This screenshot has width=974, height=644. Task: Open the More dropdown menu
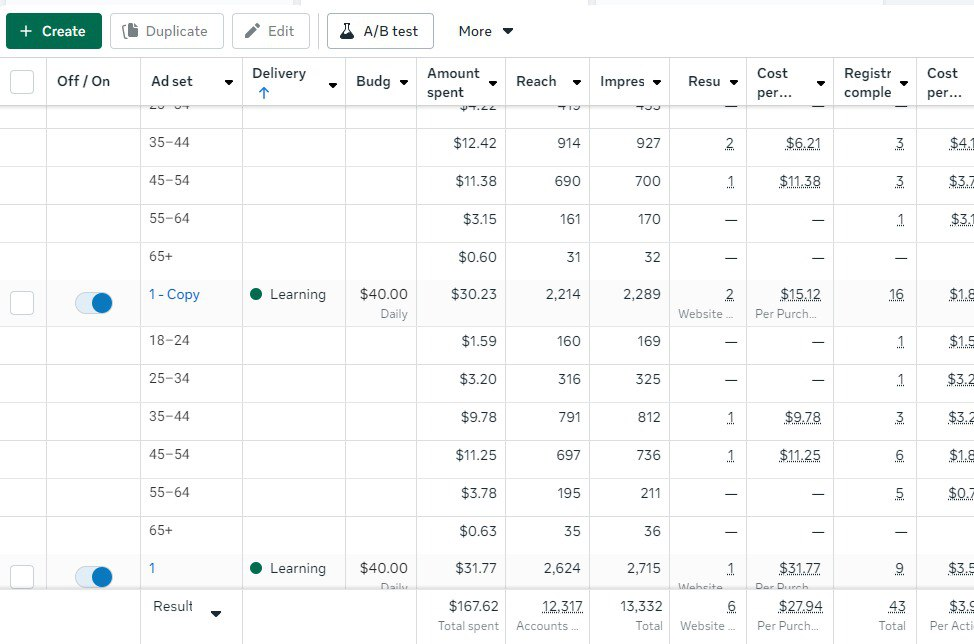486,31
